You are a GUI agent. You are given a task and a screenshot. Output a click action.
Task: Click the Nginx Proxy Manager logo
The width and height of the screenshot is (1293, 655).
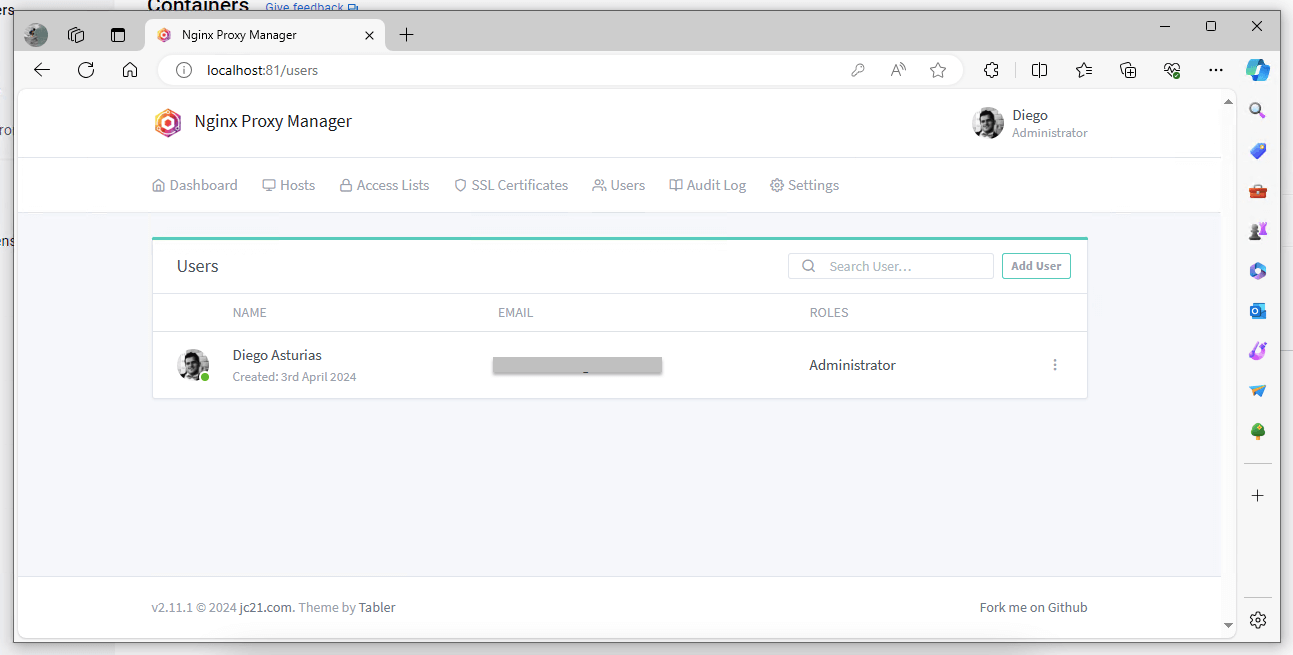tap(168, 122)
